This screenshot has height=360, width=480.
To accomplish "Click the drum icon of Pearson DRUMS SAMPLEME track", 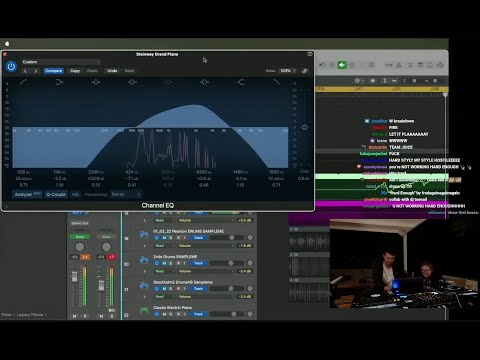I will point(144,235).
